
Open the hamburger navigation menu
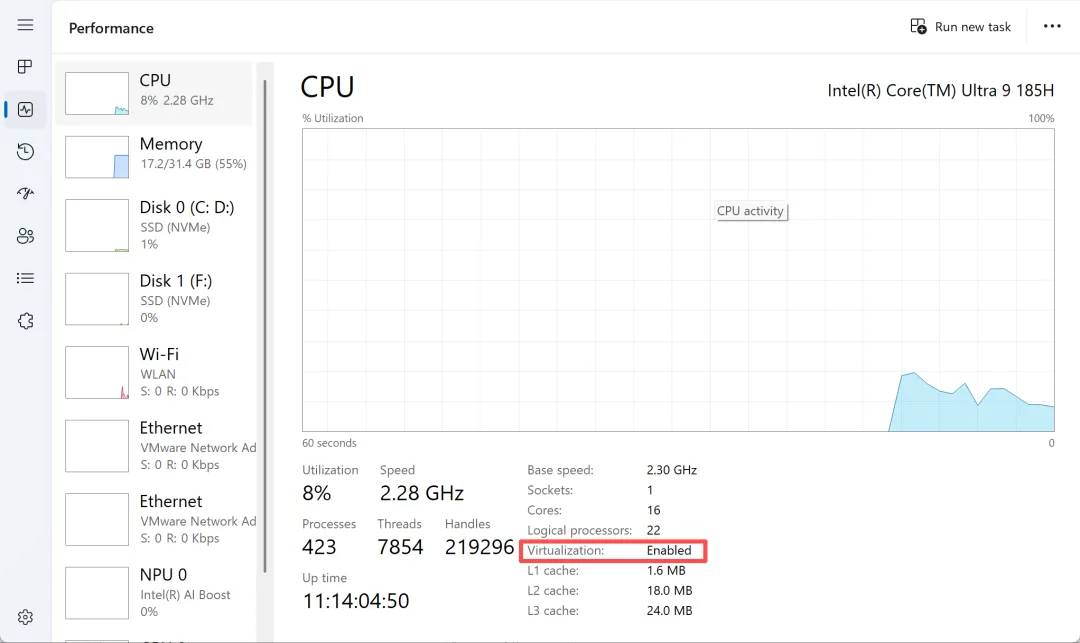(x=25, y=25)
